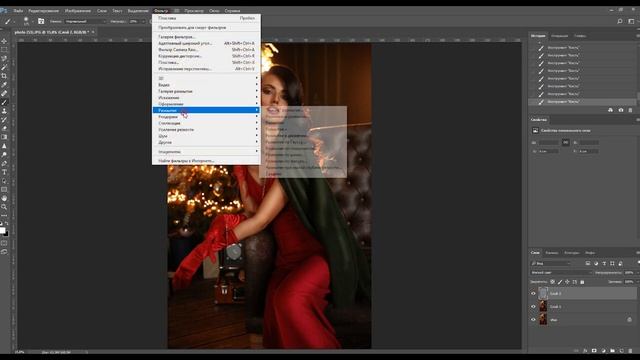Expand the Галерея размытия submenu
The image size is (640, 360).
tap(206, 91)
